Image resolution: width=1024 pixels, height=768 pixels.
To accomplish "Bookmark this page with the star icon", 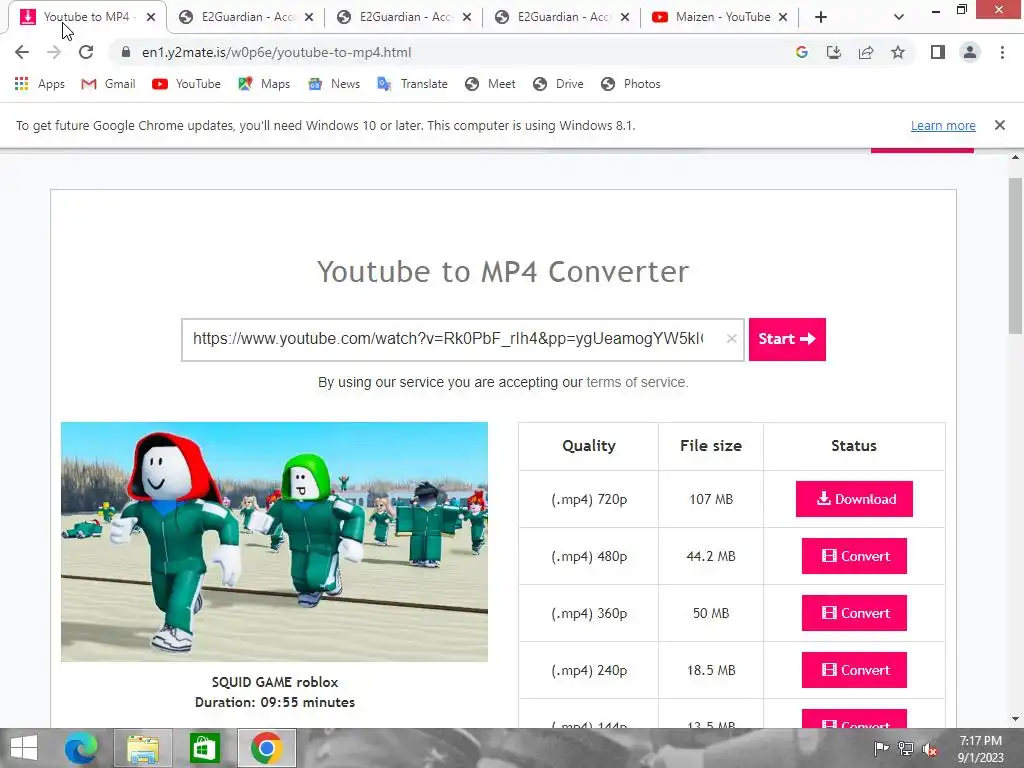I will [x=898, y=52].
